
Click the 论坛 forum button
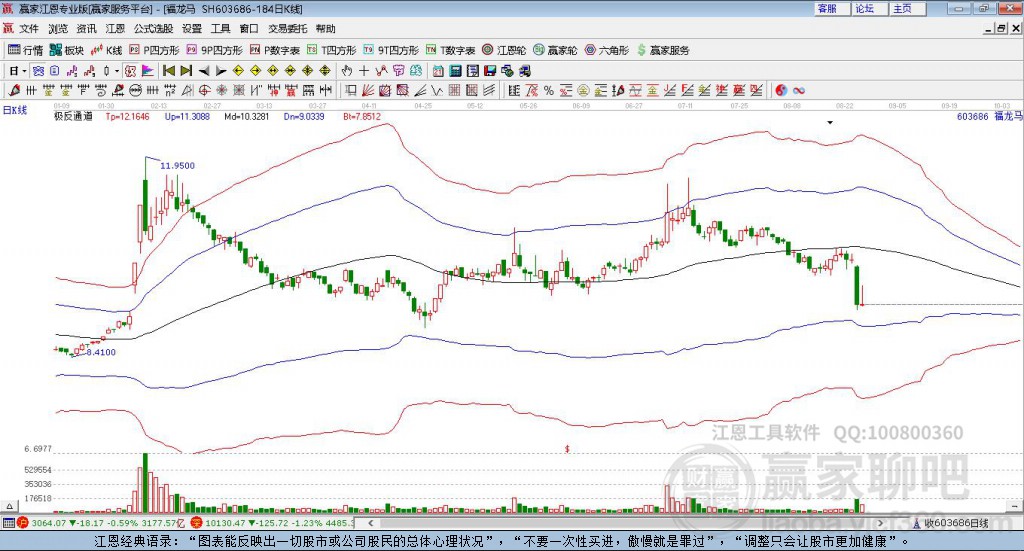pyautogui.click(x=869, y=8)
